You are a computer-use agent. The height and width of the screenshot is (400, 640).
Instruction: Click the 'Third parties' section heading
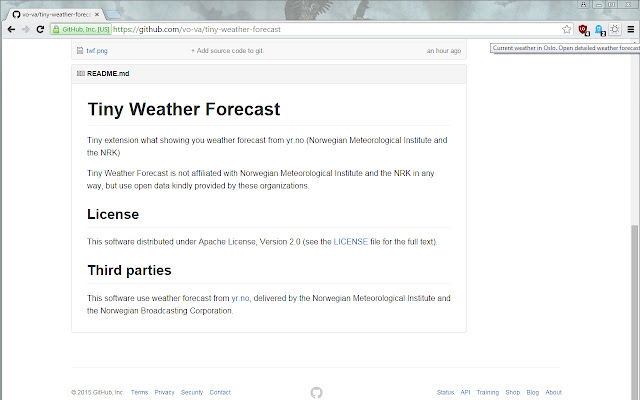[x=129, y=270]
